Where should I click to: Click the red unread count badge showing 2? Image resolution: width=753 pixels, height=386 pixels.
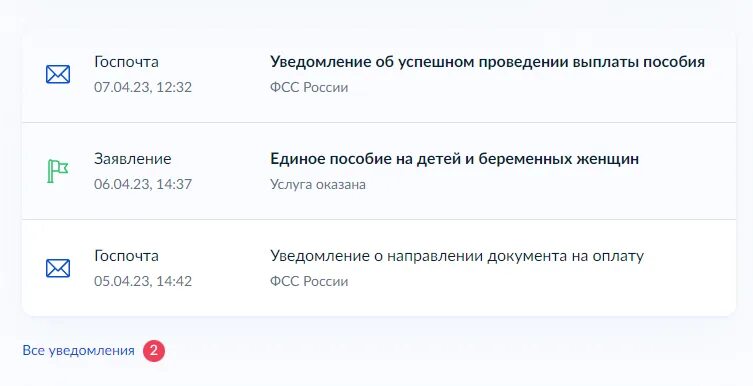(x=154, y=350)
